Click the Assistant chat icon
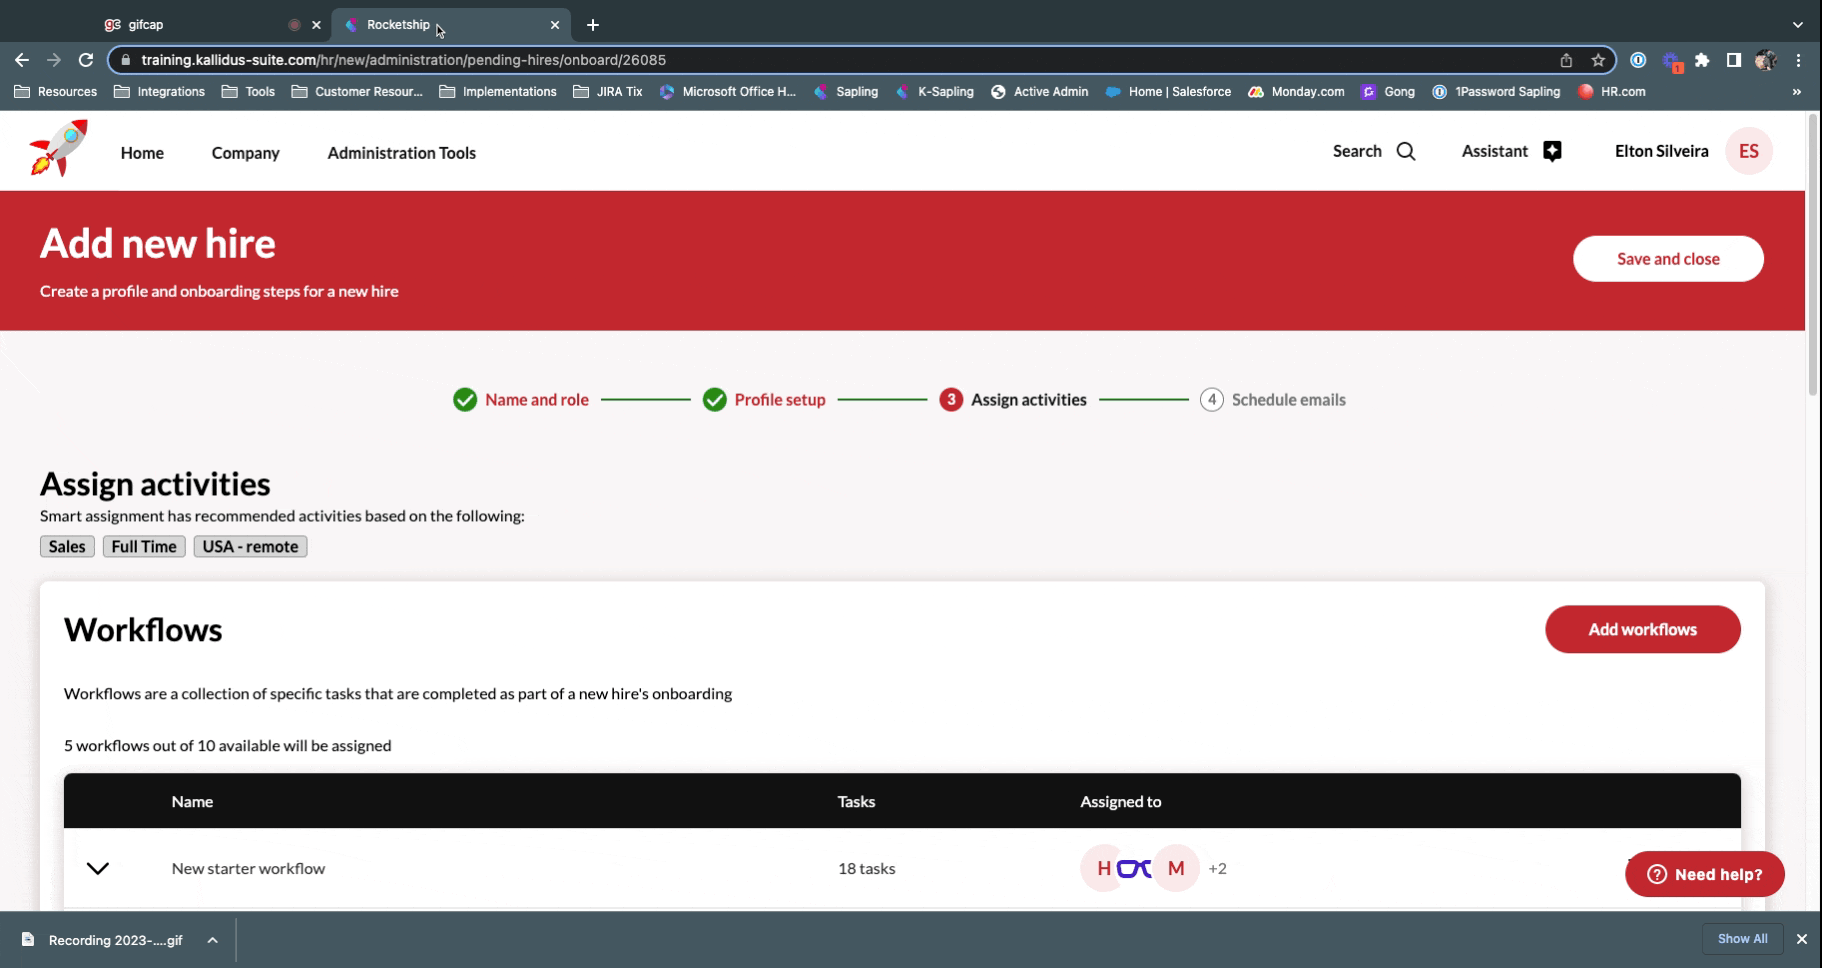The image size is (1822, 968). (1551, 151)
